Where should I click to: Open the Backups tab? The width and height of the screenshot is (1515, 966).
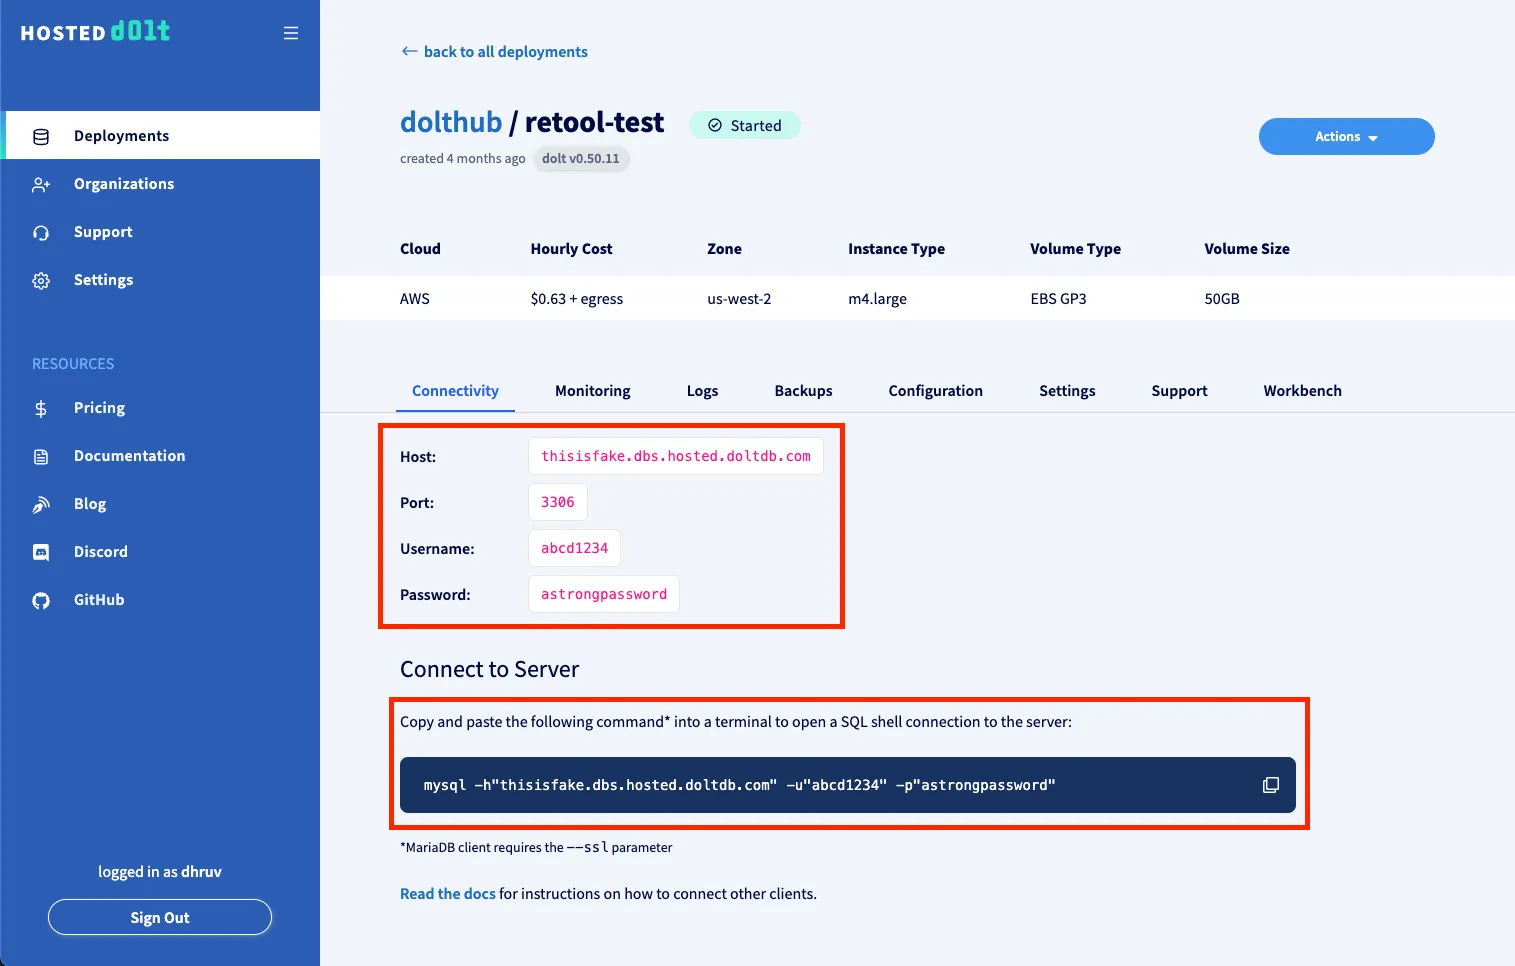pos(803,391)
